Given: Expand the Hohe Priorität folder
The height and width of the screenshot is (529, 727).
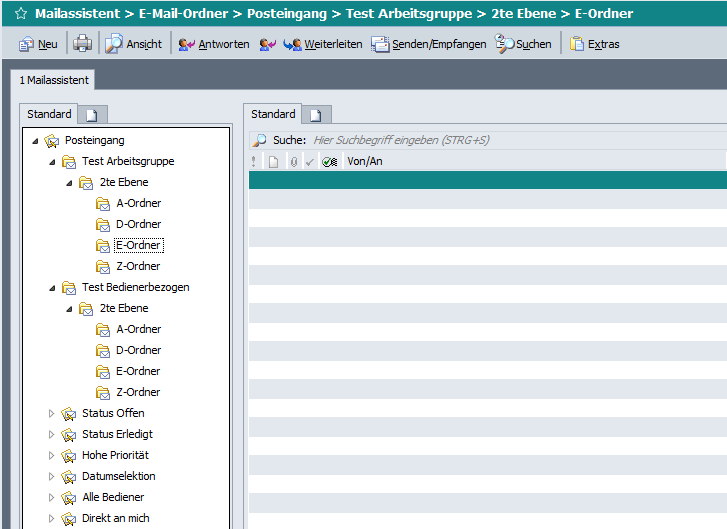Looking at the screenshot, I should [53, 455].
